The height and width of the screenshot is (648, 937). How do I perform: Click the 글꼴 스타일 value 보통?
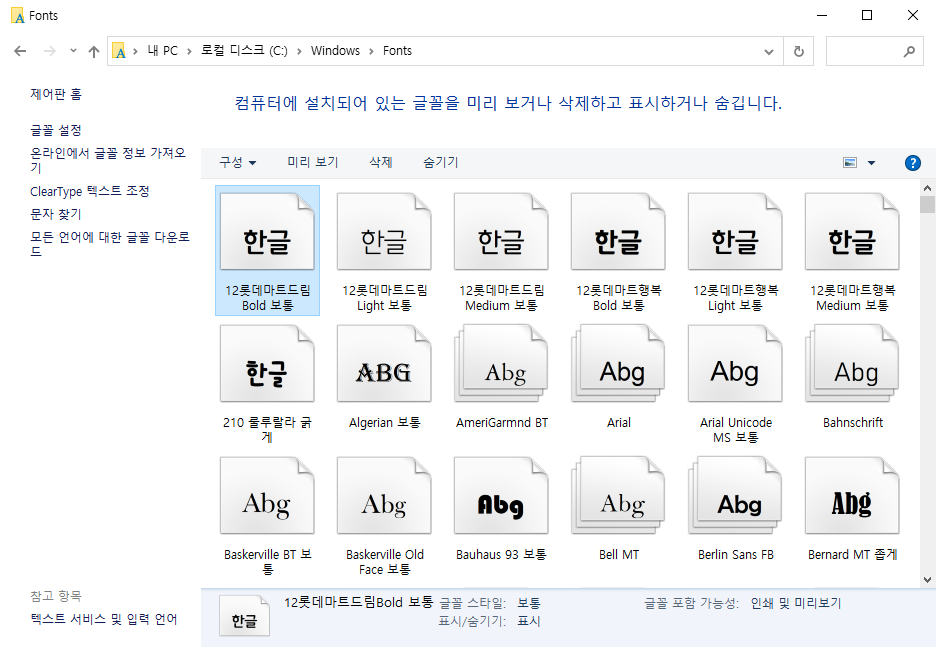[529, 603]
